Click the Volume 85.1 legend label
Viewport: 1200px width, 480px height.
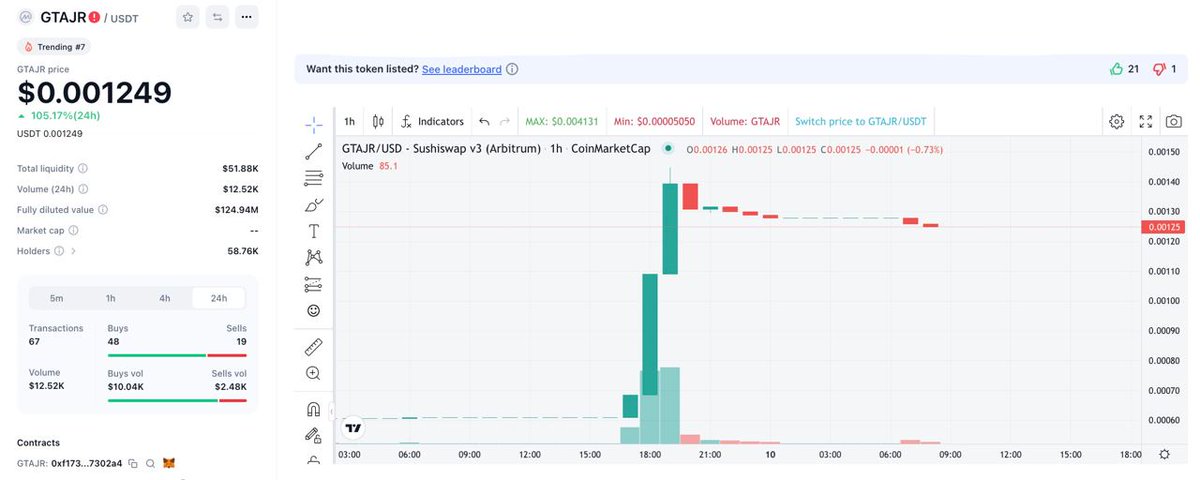(x=370, y=166)
